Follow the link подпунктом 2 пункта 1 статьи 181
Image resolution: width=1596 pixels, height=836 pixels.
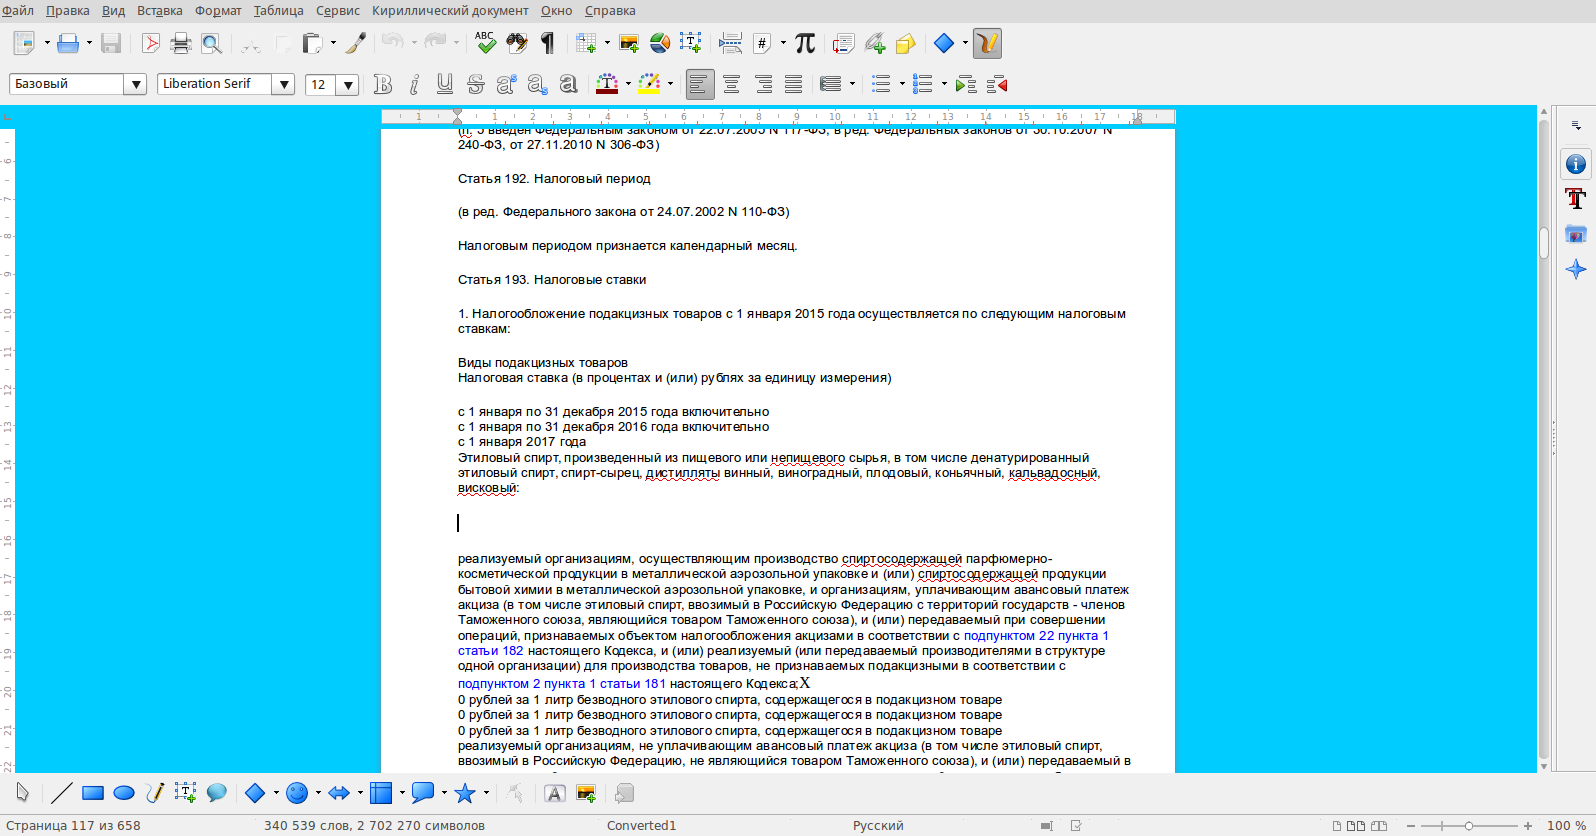pos(562,684)
